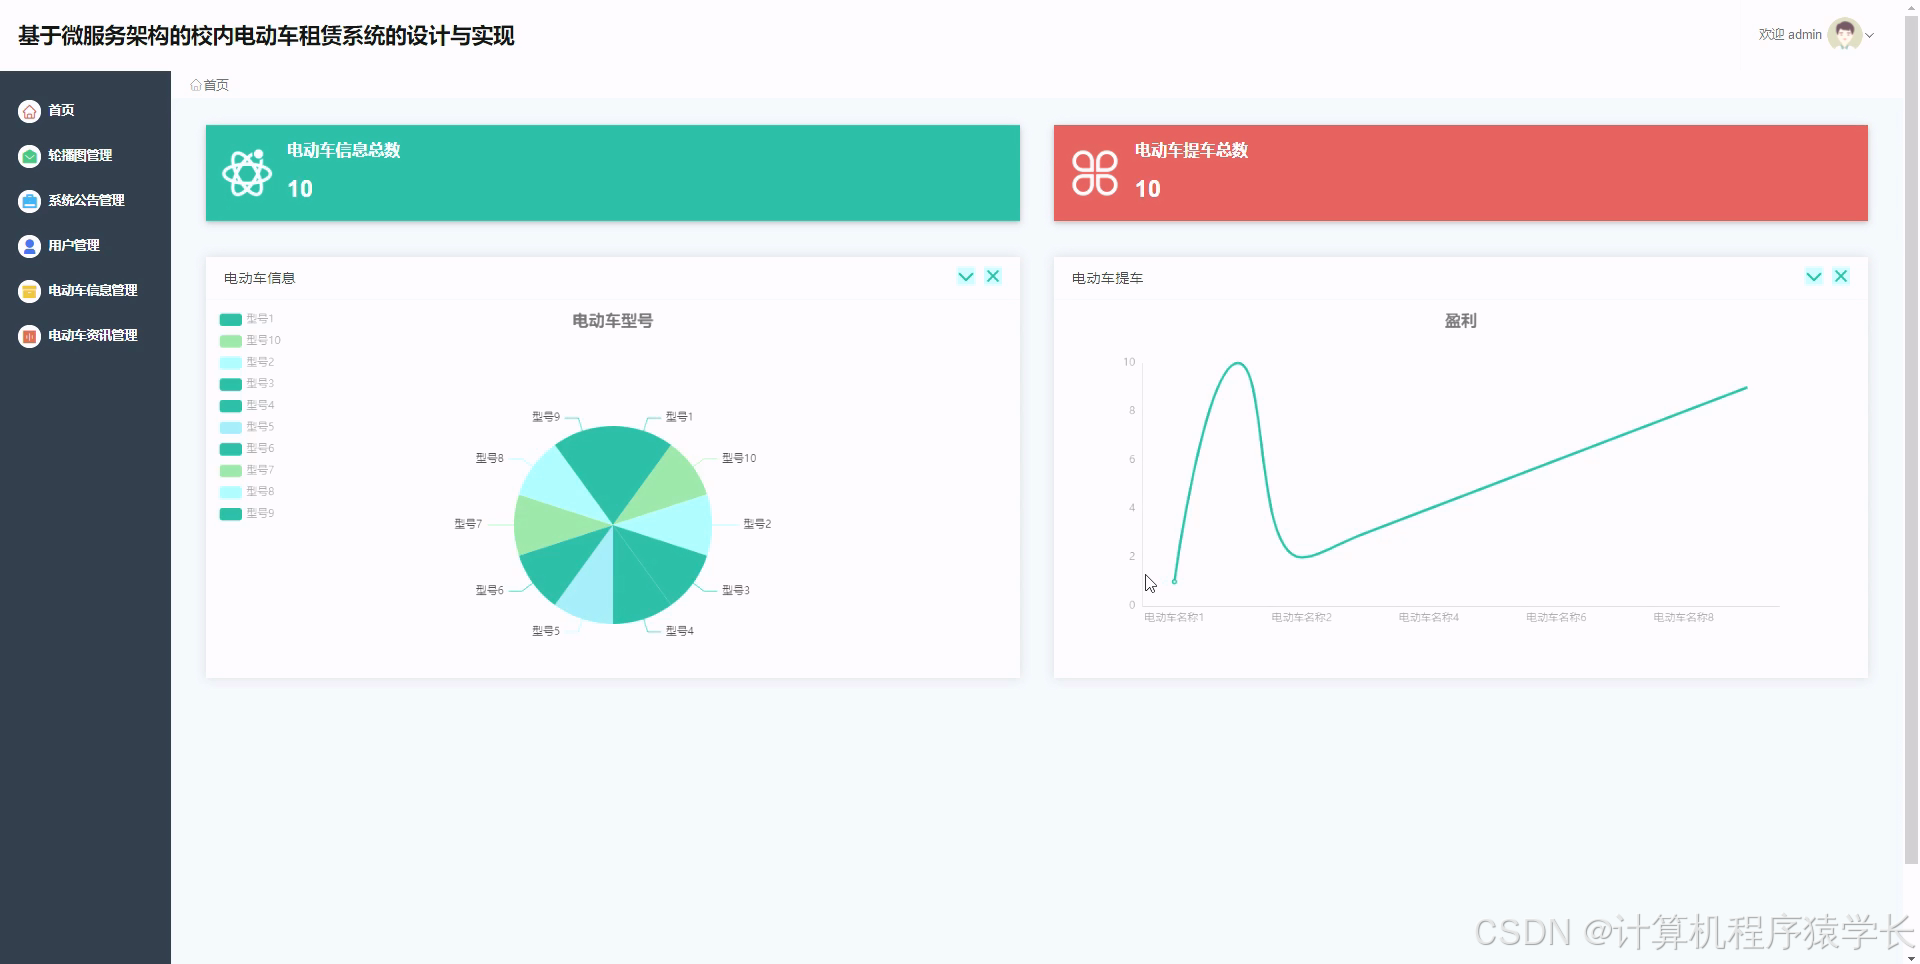This screenshot has height=964, width=1920.
Task: Collapse the 电动车信息 panel
Action: tap(966, 276)
